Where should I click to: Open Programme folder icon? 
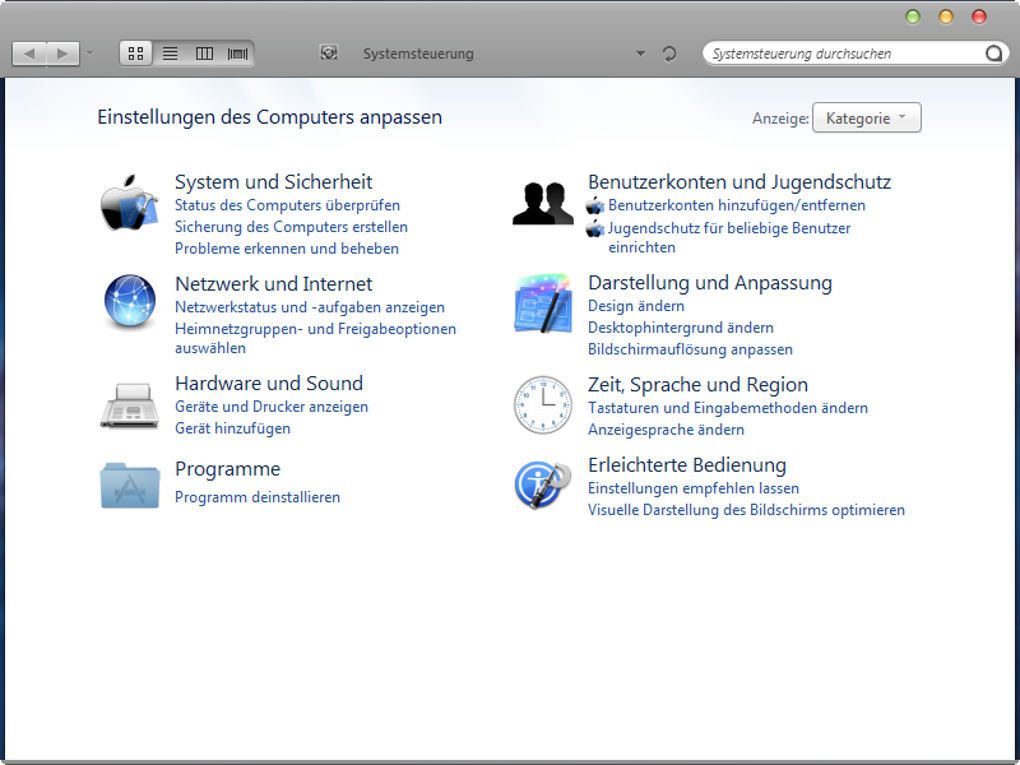129,485
